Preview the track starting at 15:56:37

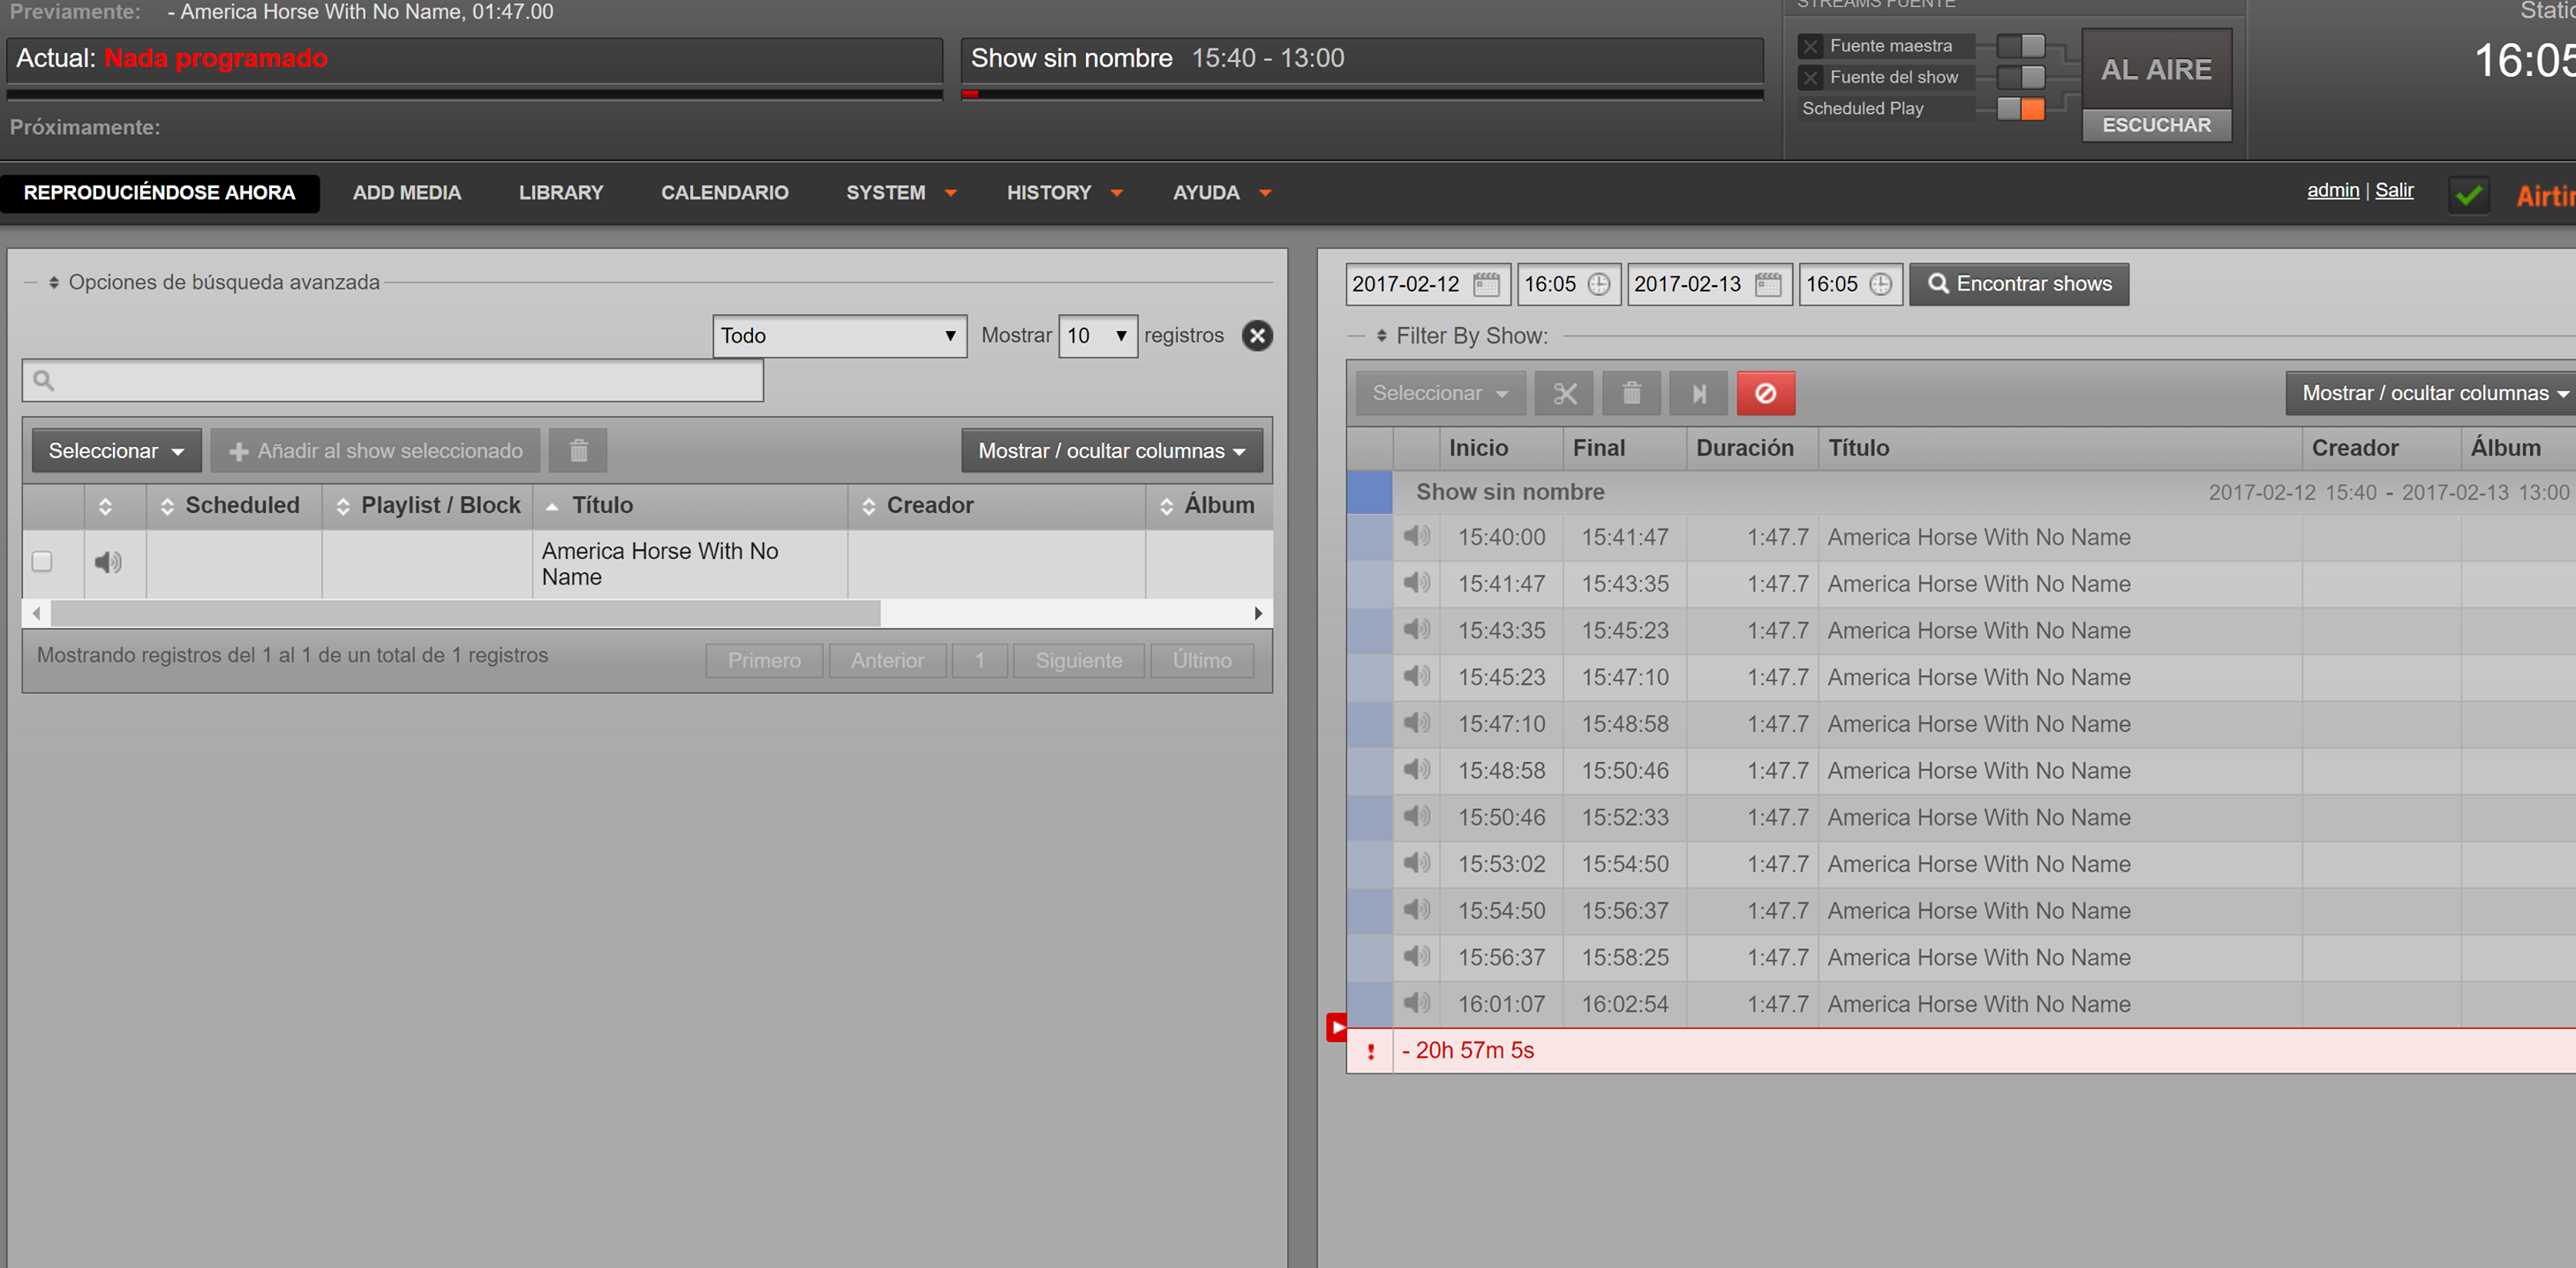point(1416,956)
